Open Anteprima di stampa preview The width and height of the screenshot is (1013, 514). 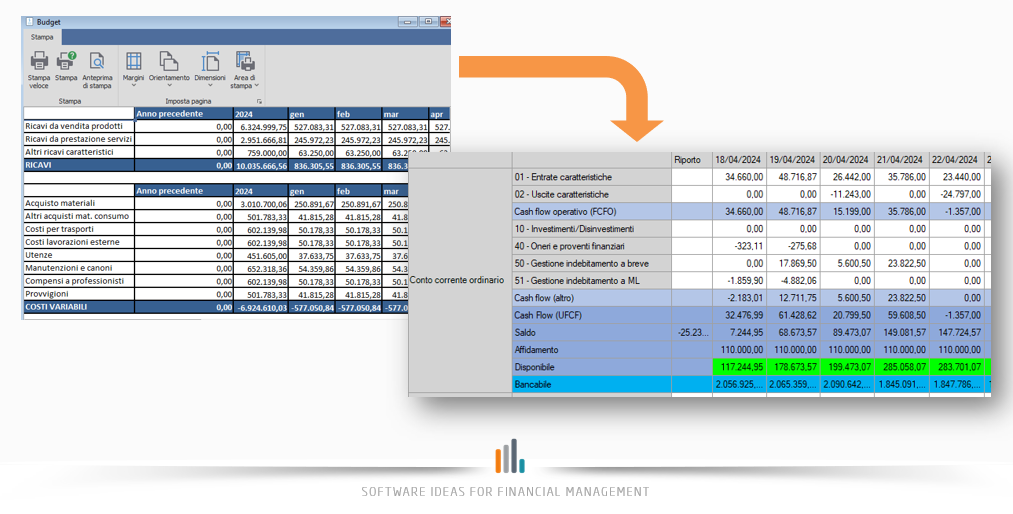97,61
